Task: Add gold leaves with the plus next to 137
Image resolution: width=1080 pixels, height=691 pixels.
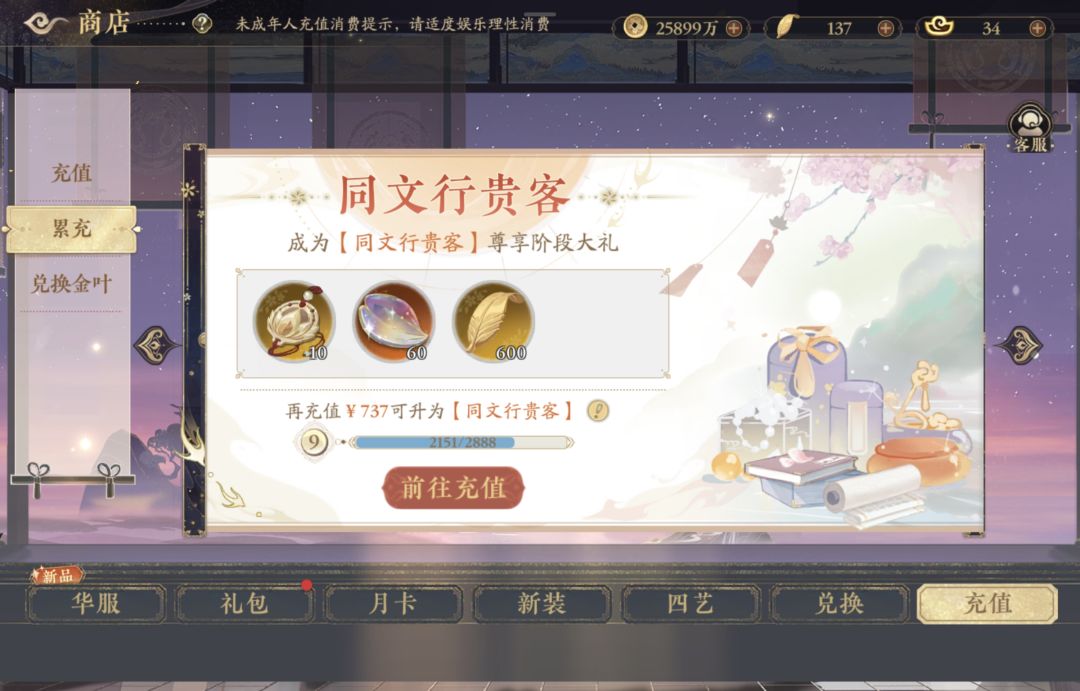Action: point(886,28)
